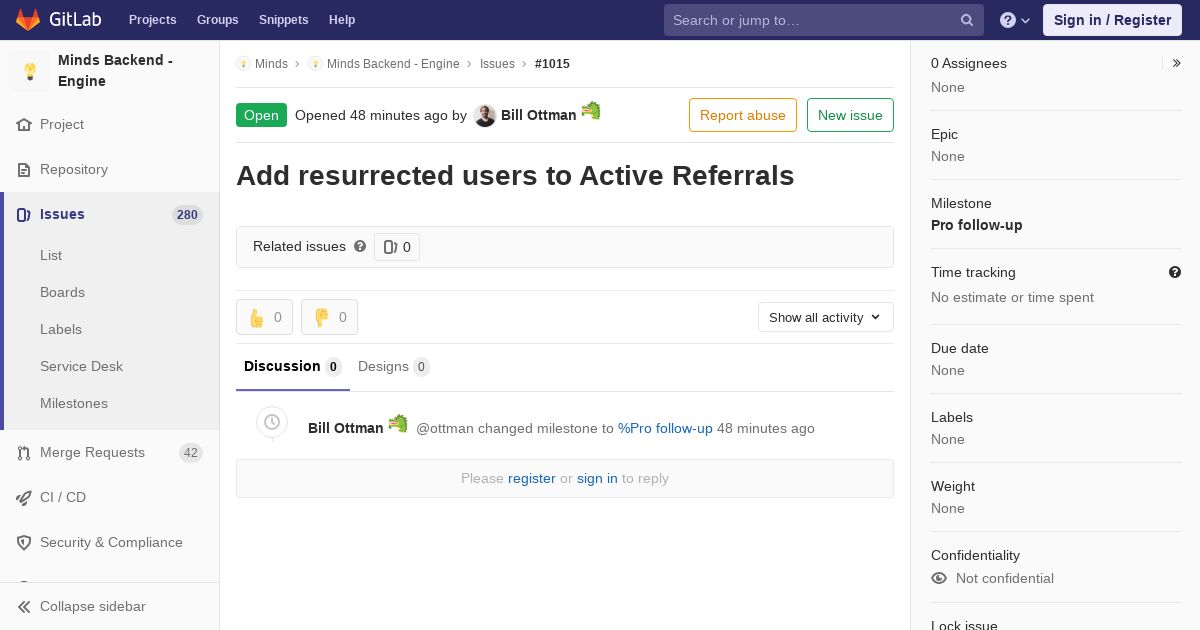1200x630 pixels.
Task: Click the Report abuse button
Action: click(743, 115)
